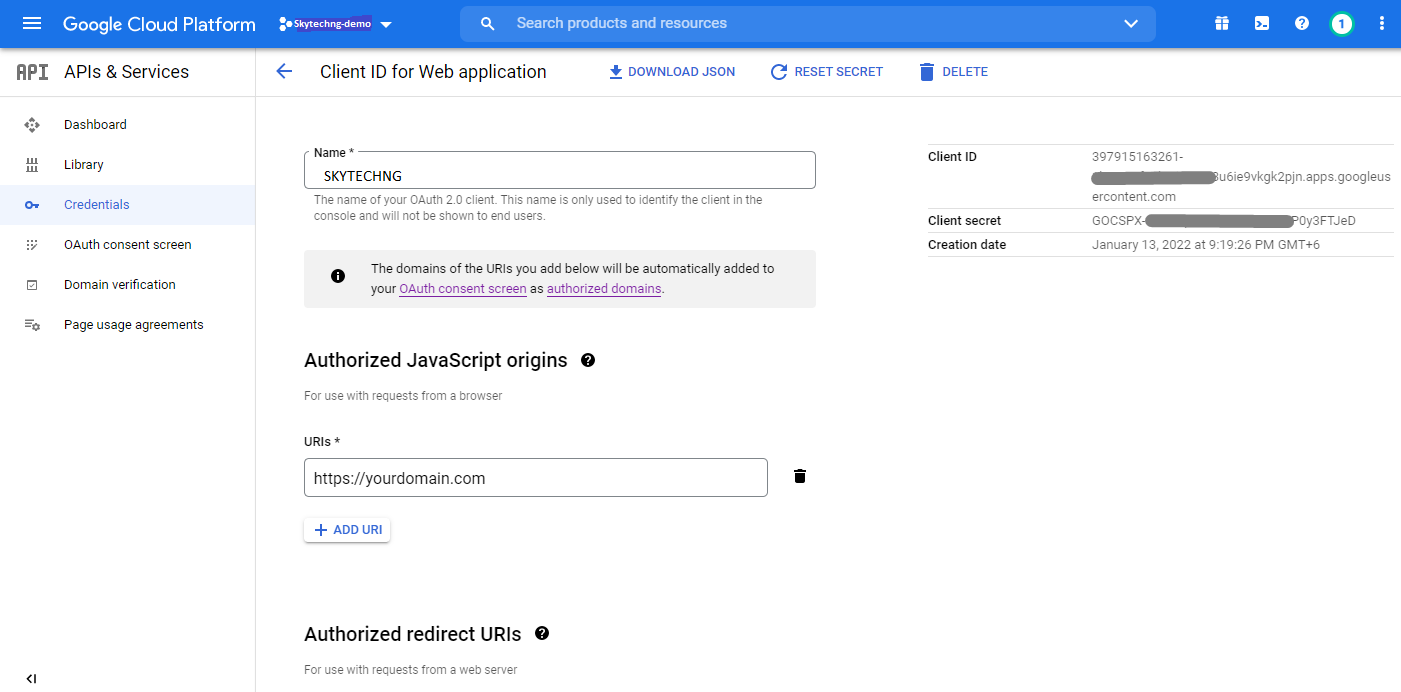Delete the https://yourdomain.com URI via trash icon

[800, 476]
